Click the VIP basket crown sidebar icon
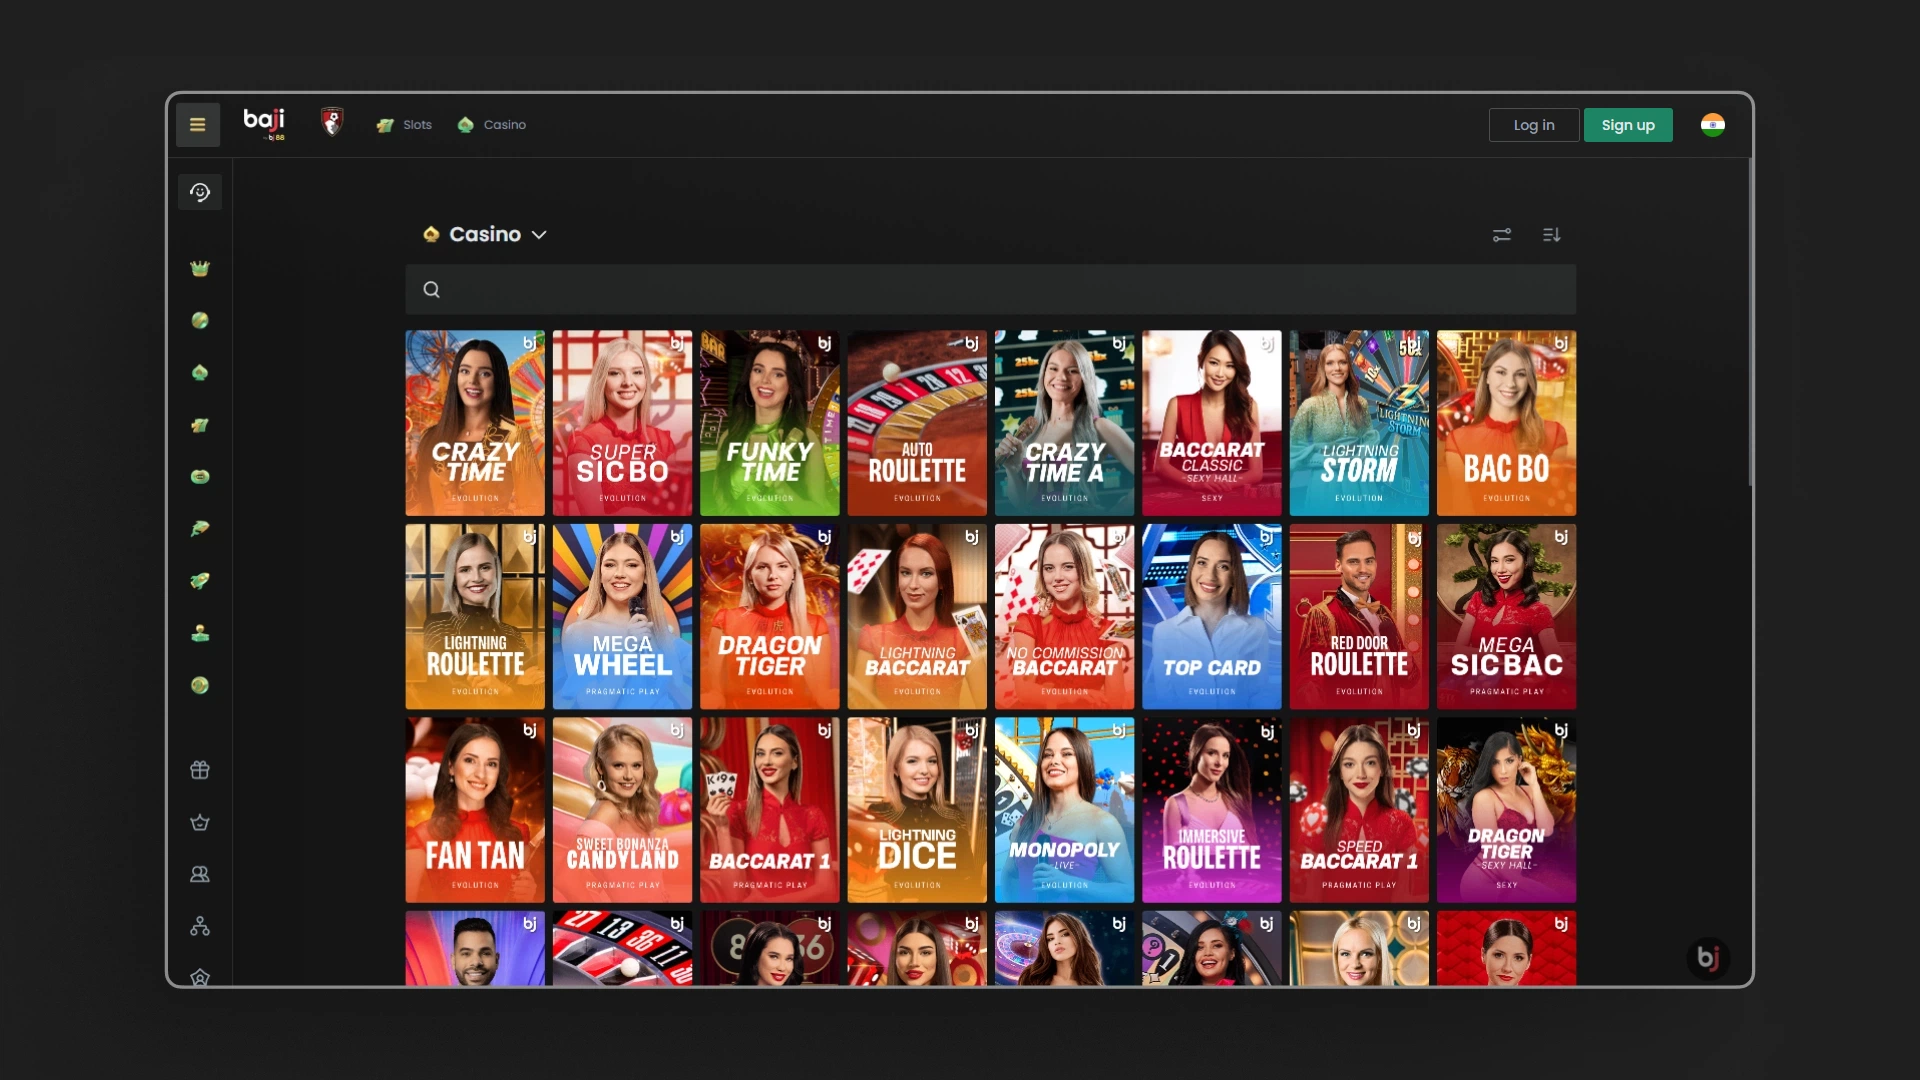The width and height of the screenshot is (1920, 1080). click(200, 822)
